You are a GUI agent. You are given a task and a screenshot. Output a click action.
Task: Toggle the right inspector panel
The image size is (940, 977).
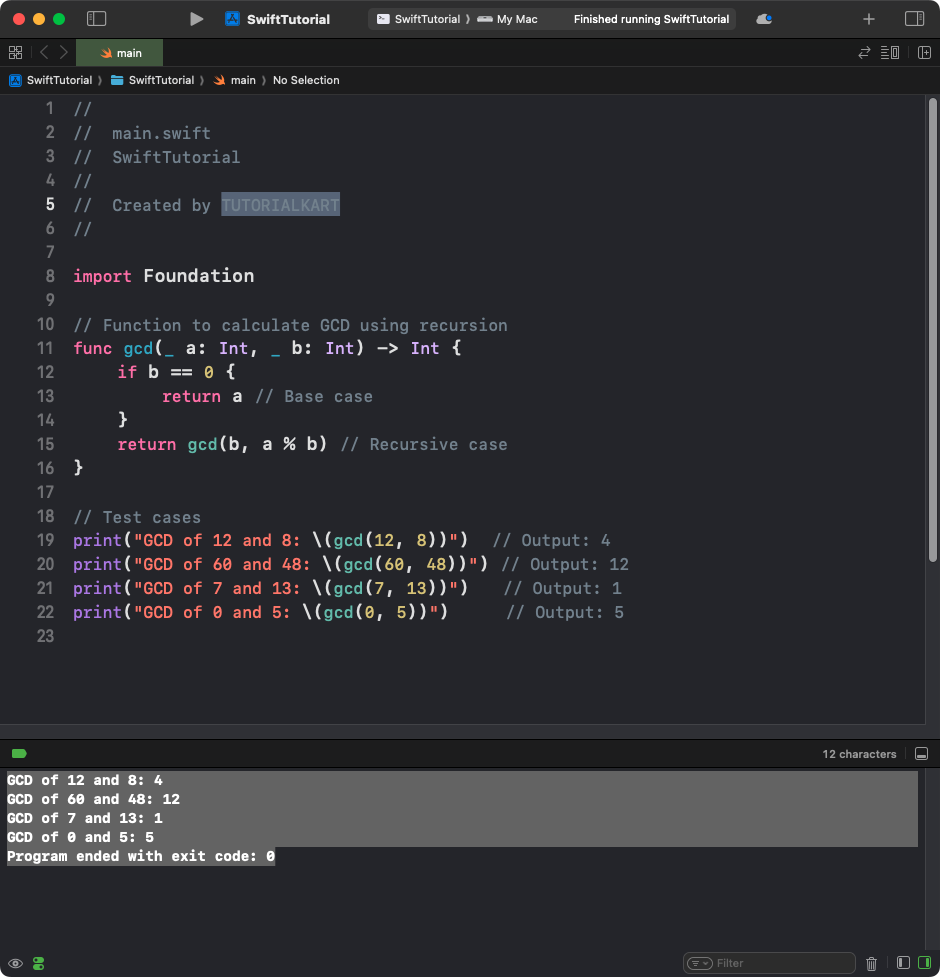click(x=914, y=19)
